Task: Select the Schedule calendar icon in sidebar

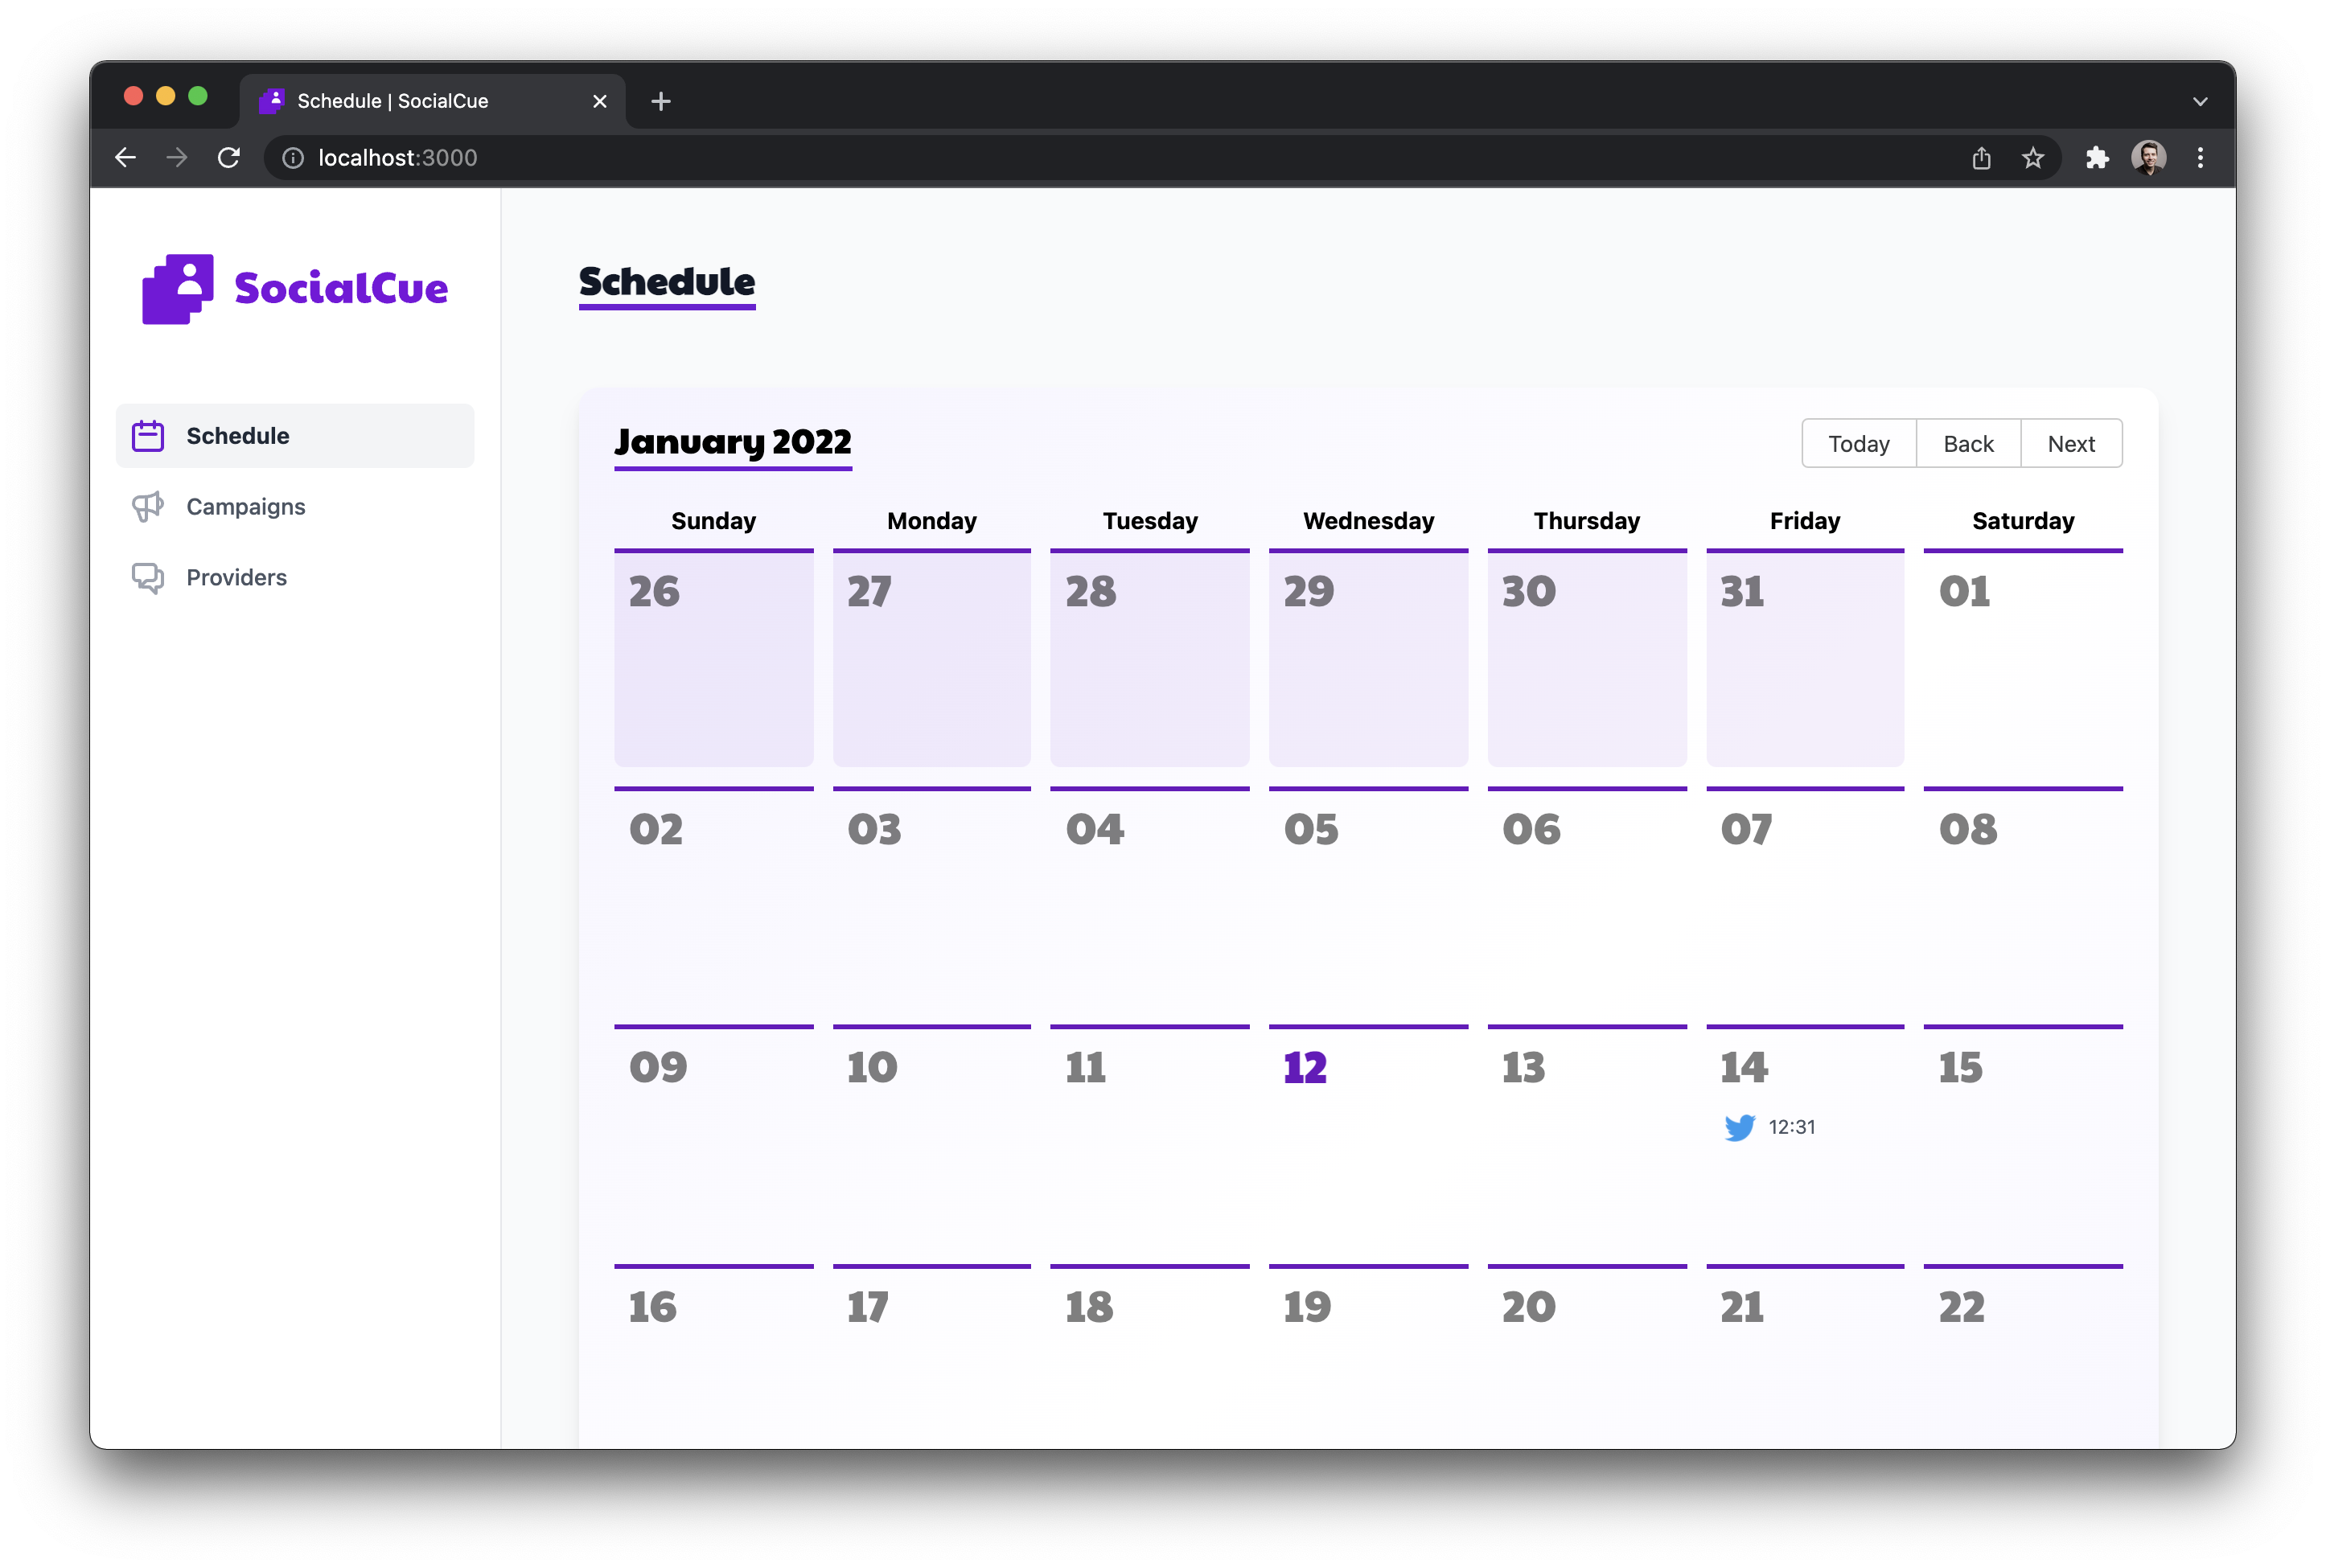Action: click(x=147, y=435)
